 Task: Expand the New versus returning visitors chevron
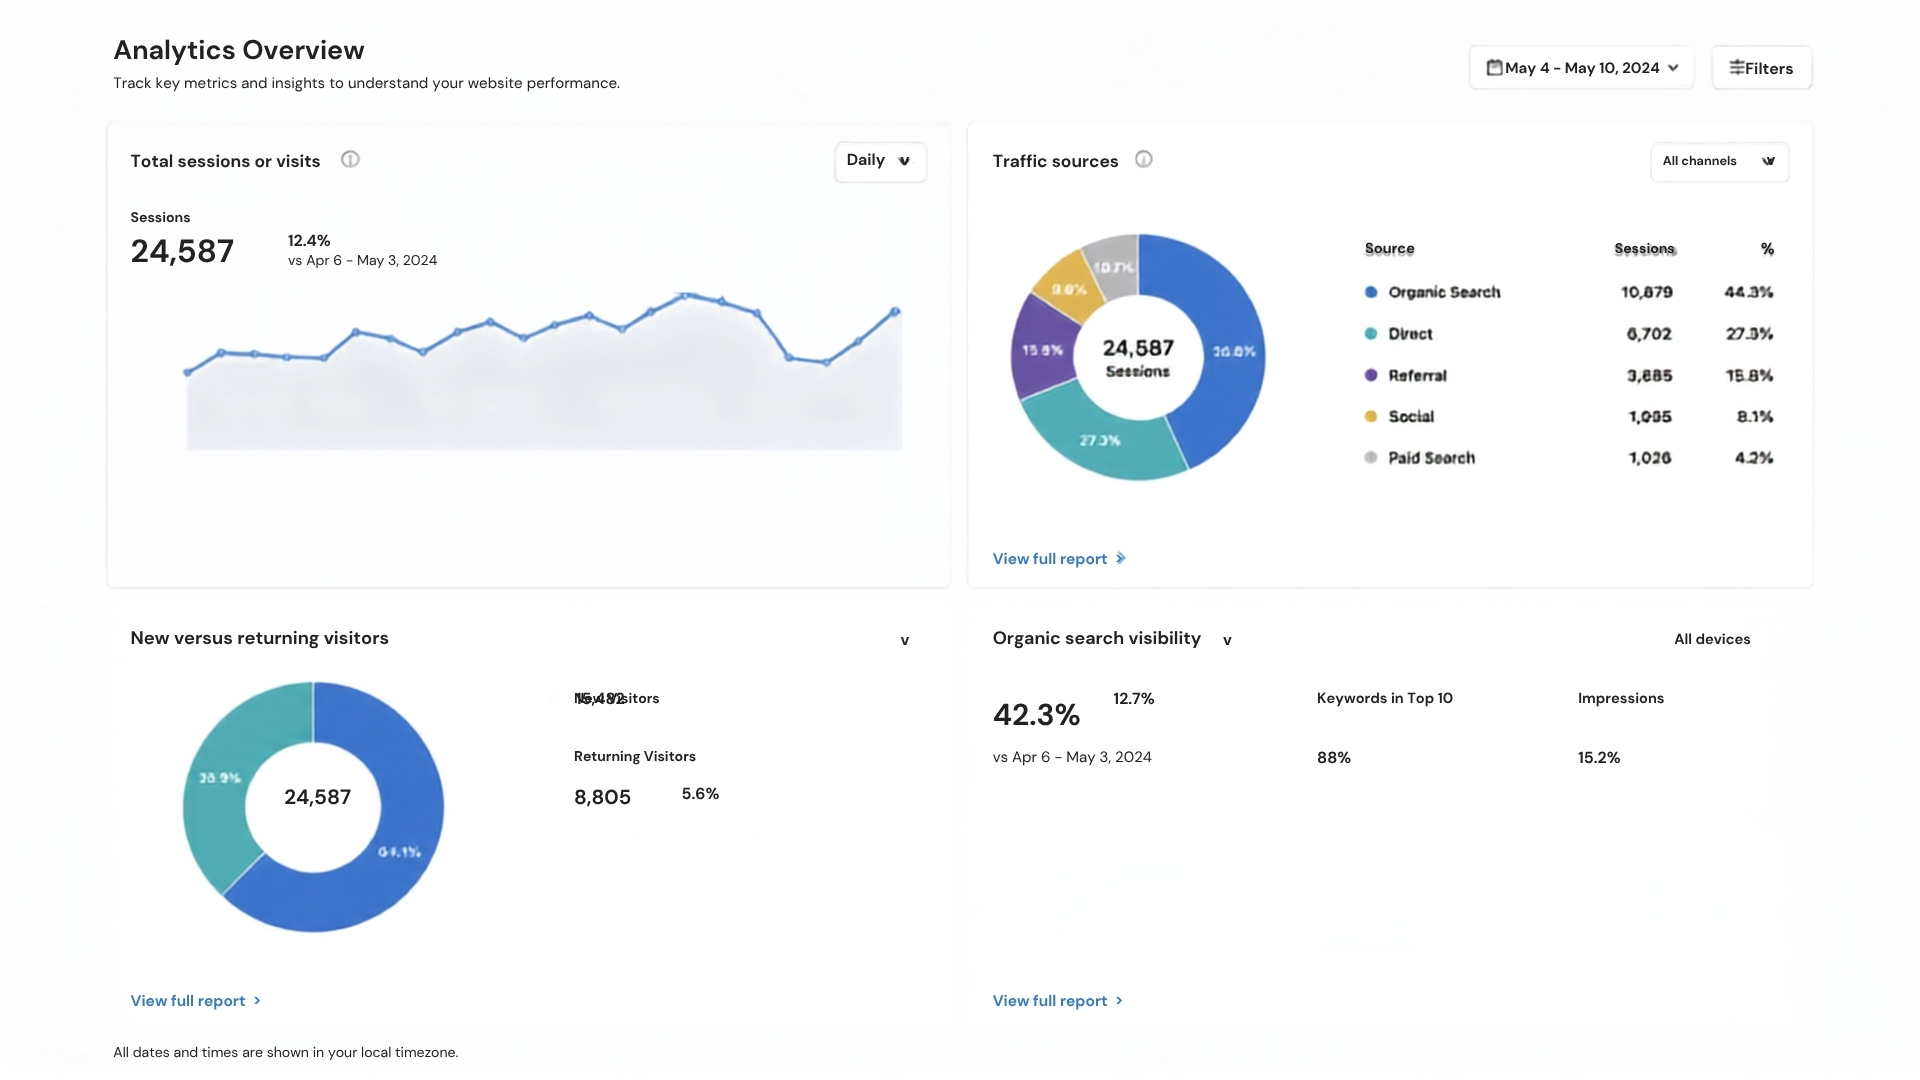(905, 641)
